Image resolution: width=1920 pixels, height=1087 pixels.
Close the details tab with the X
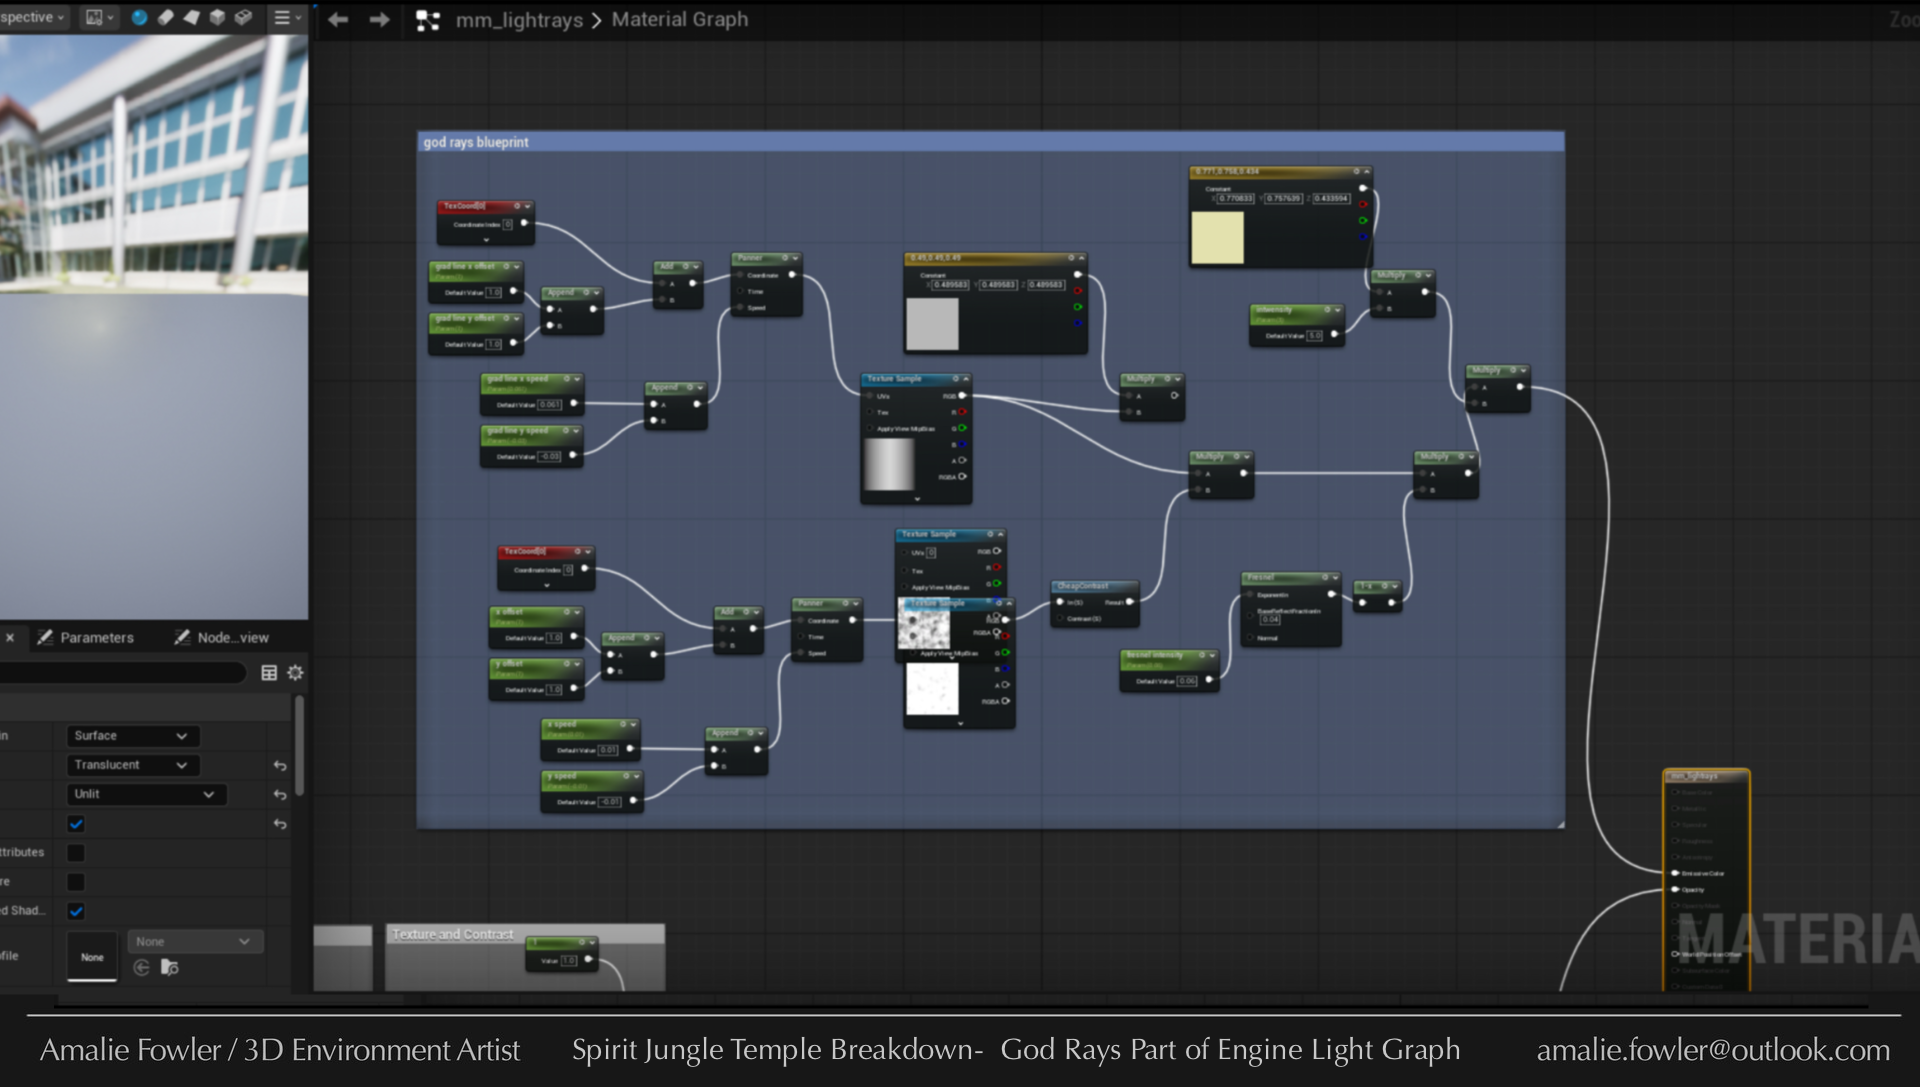click(10, 637)
